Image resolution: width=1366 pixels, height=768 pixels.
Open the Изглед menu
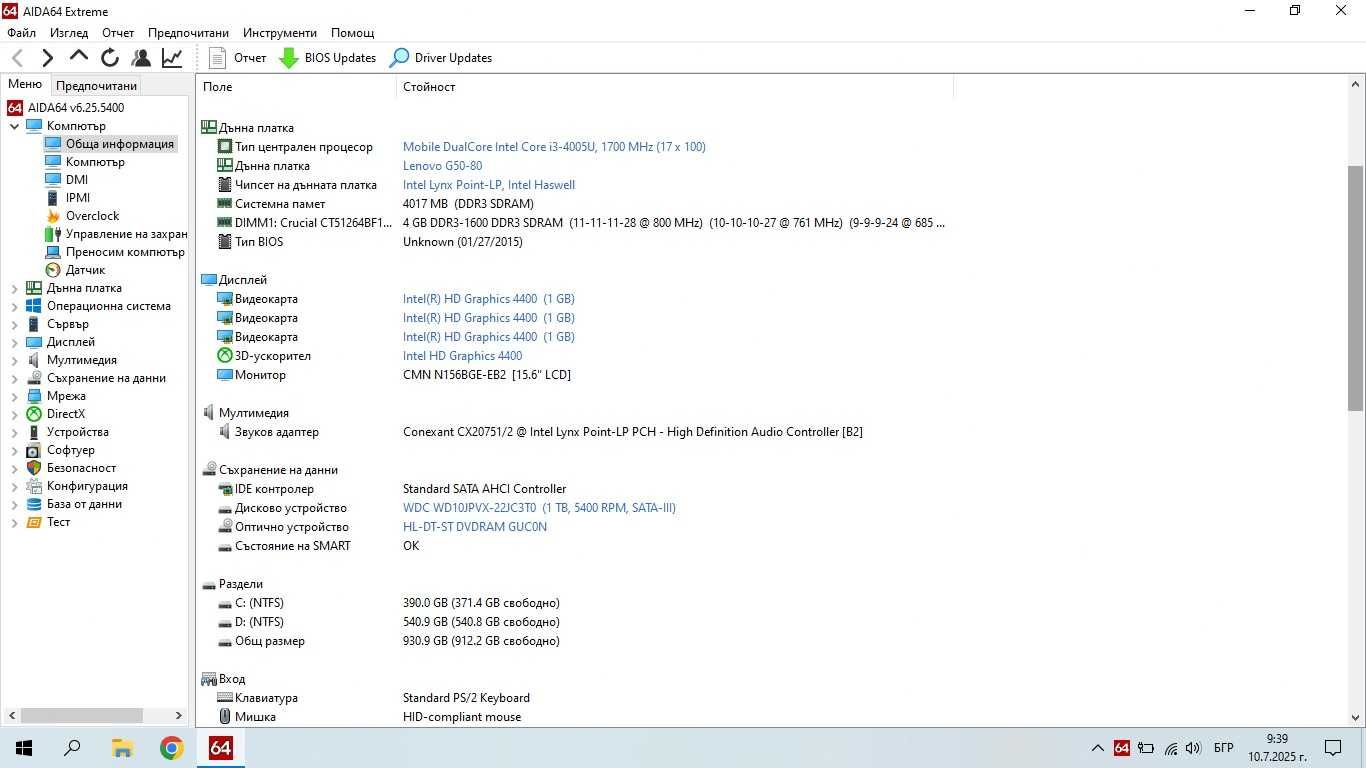click(x=69, y=33)
